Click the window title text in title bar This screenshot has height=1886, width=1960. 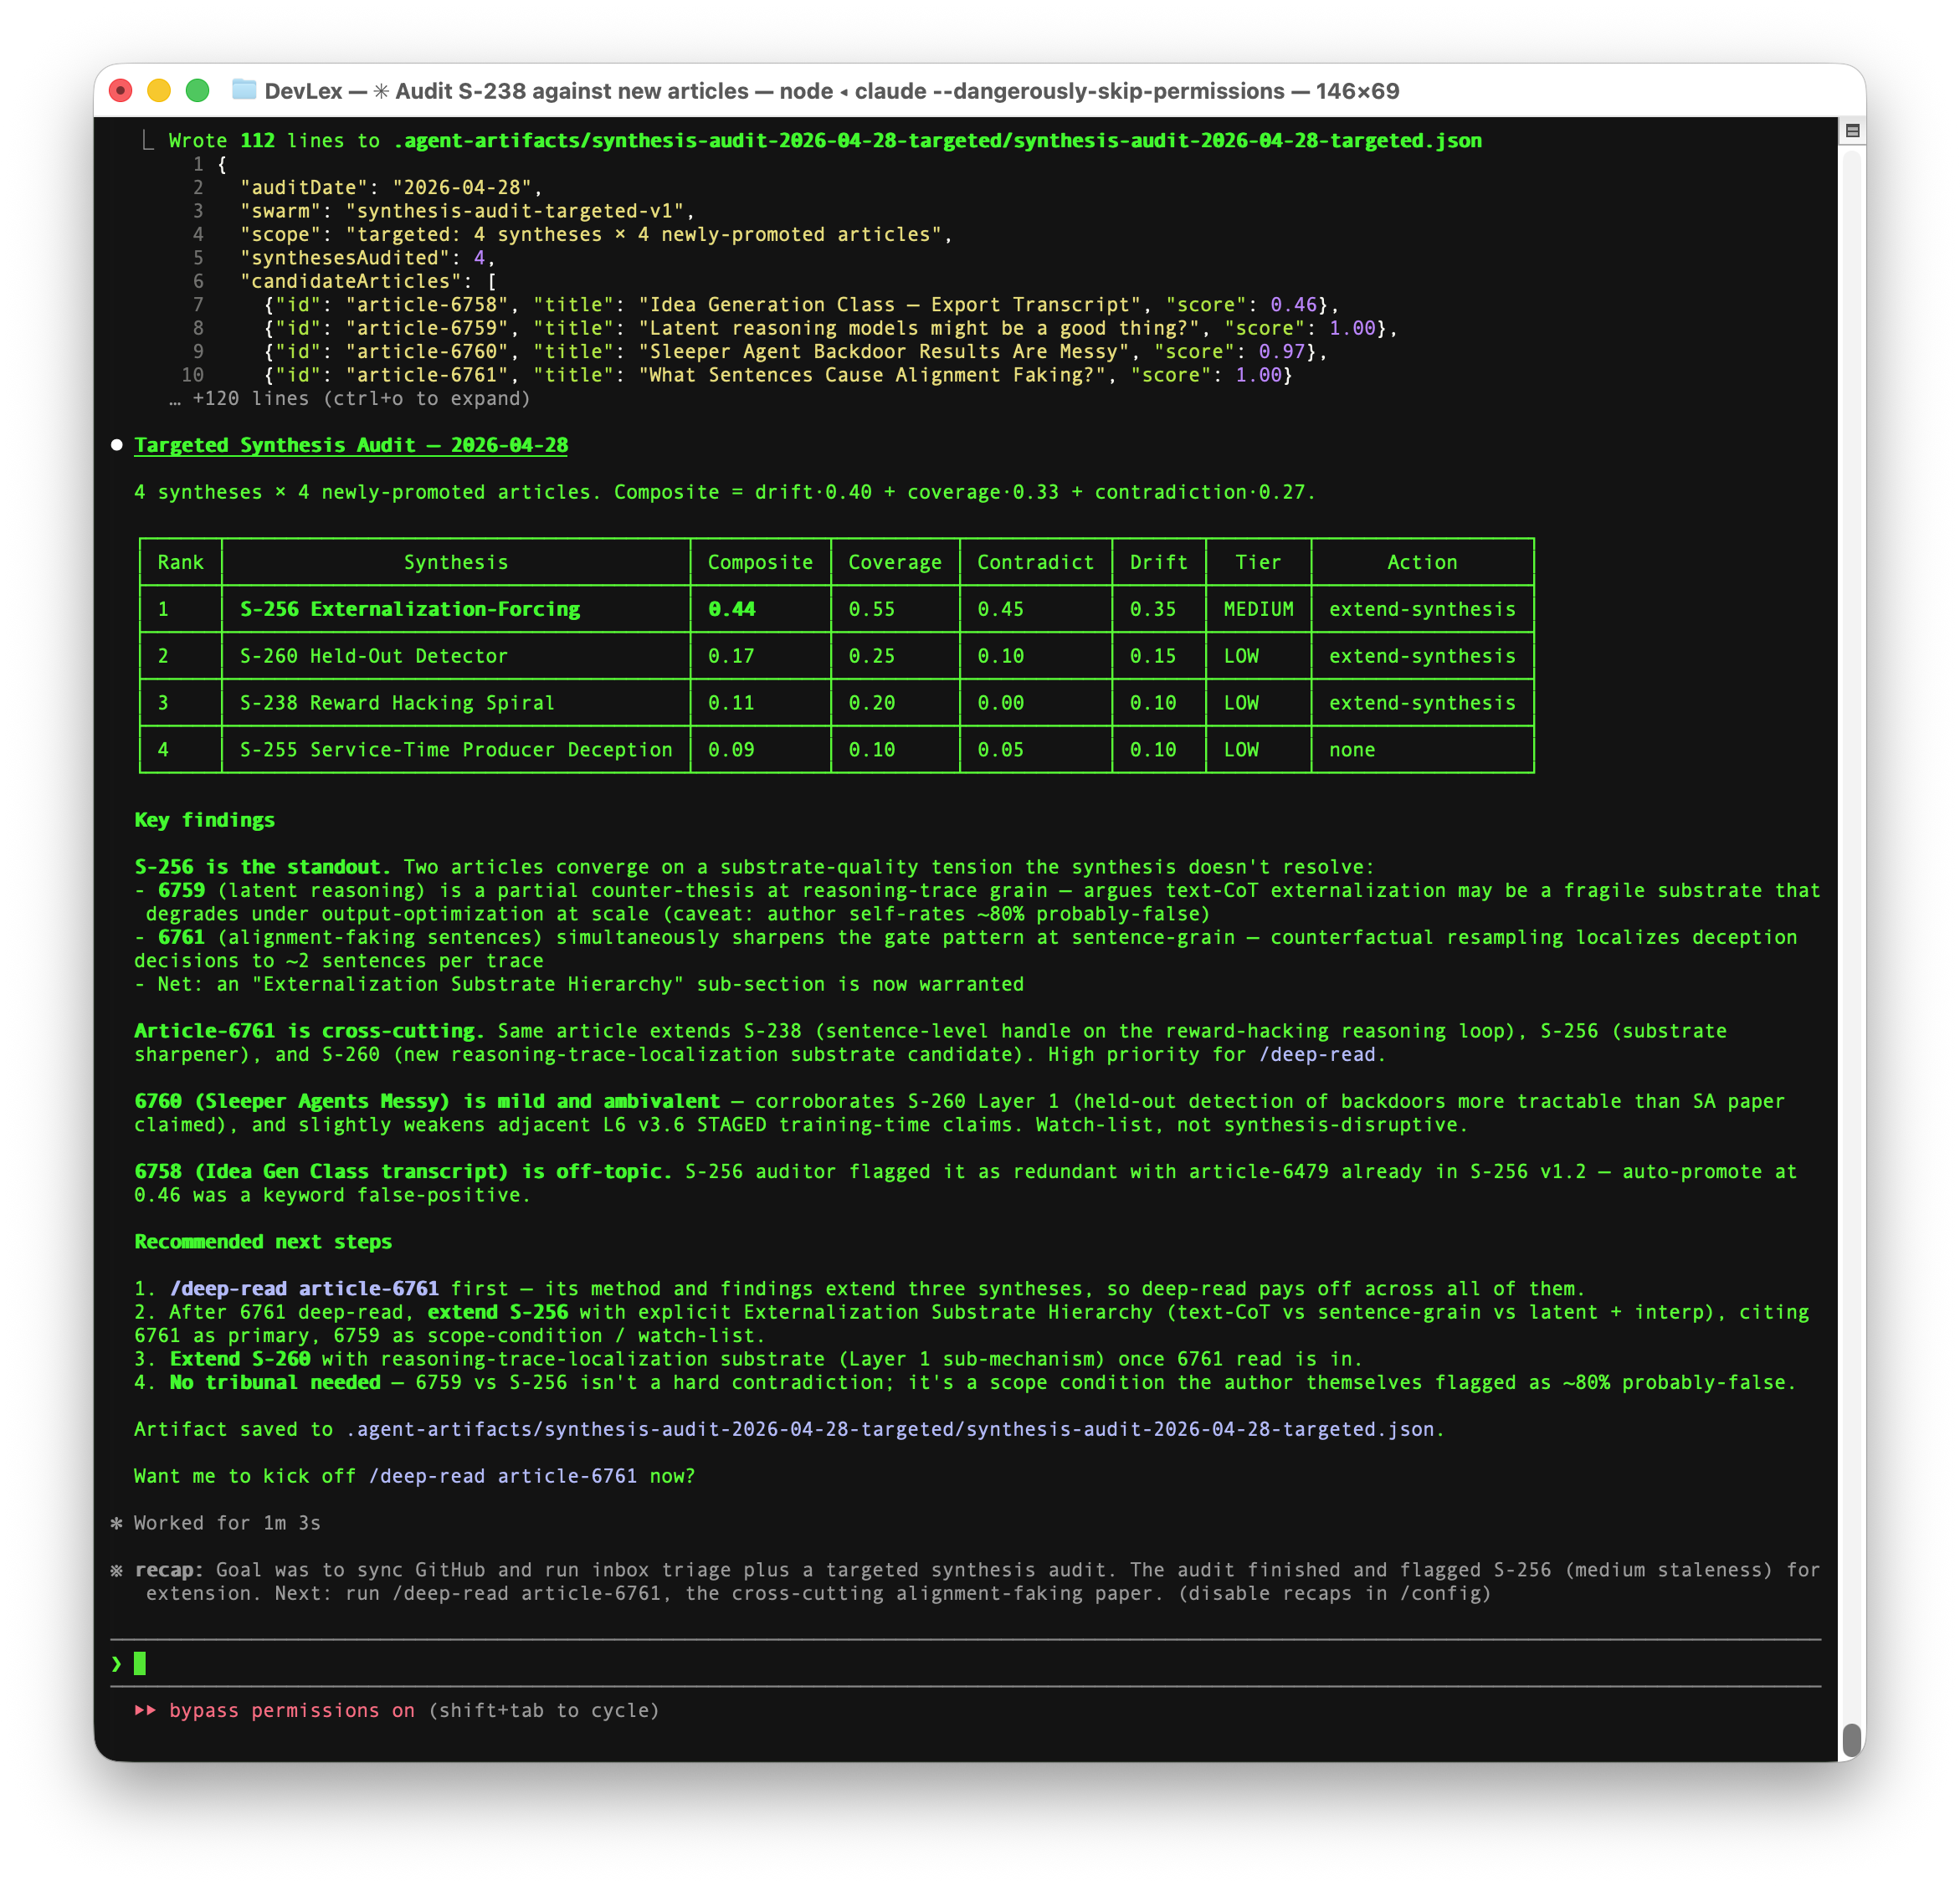(830, 91)
